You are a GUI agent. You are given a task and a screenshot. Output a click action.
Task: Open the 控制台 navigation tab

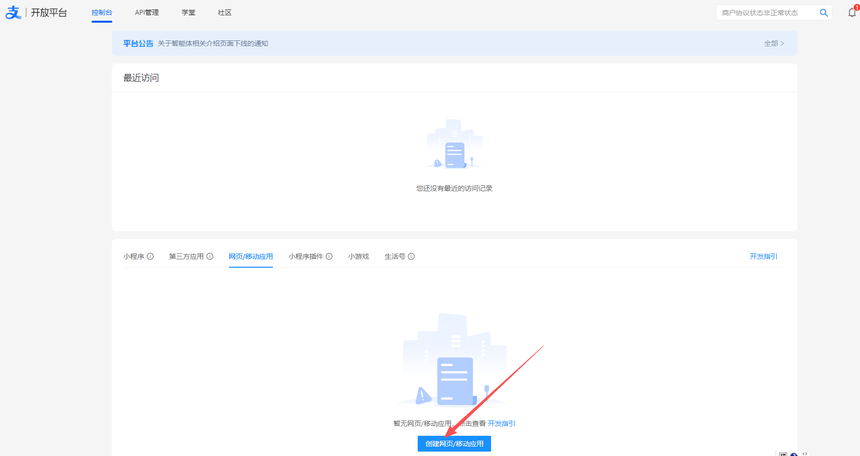(x=102, y=13)
